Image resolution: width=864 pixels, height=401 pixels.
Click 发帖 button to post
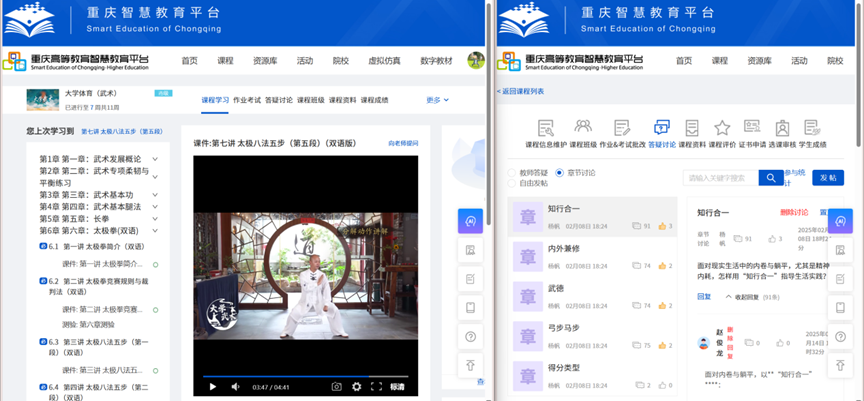828,177
